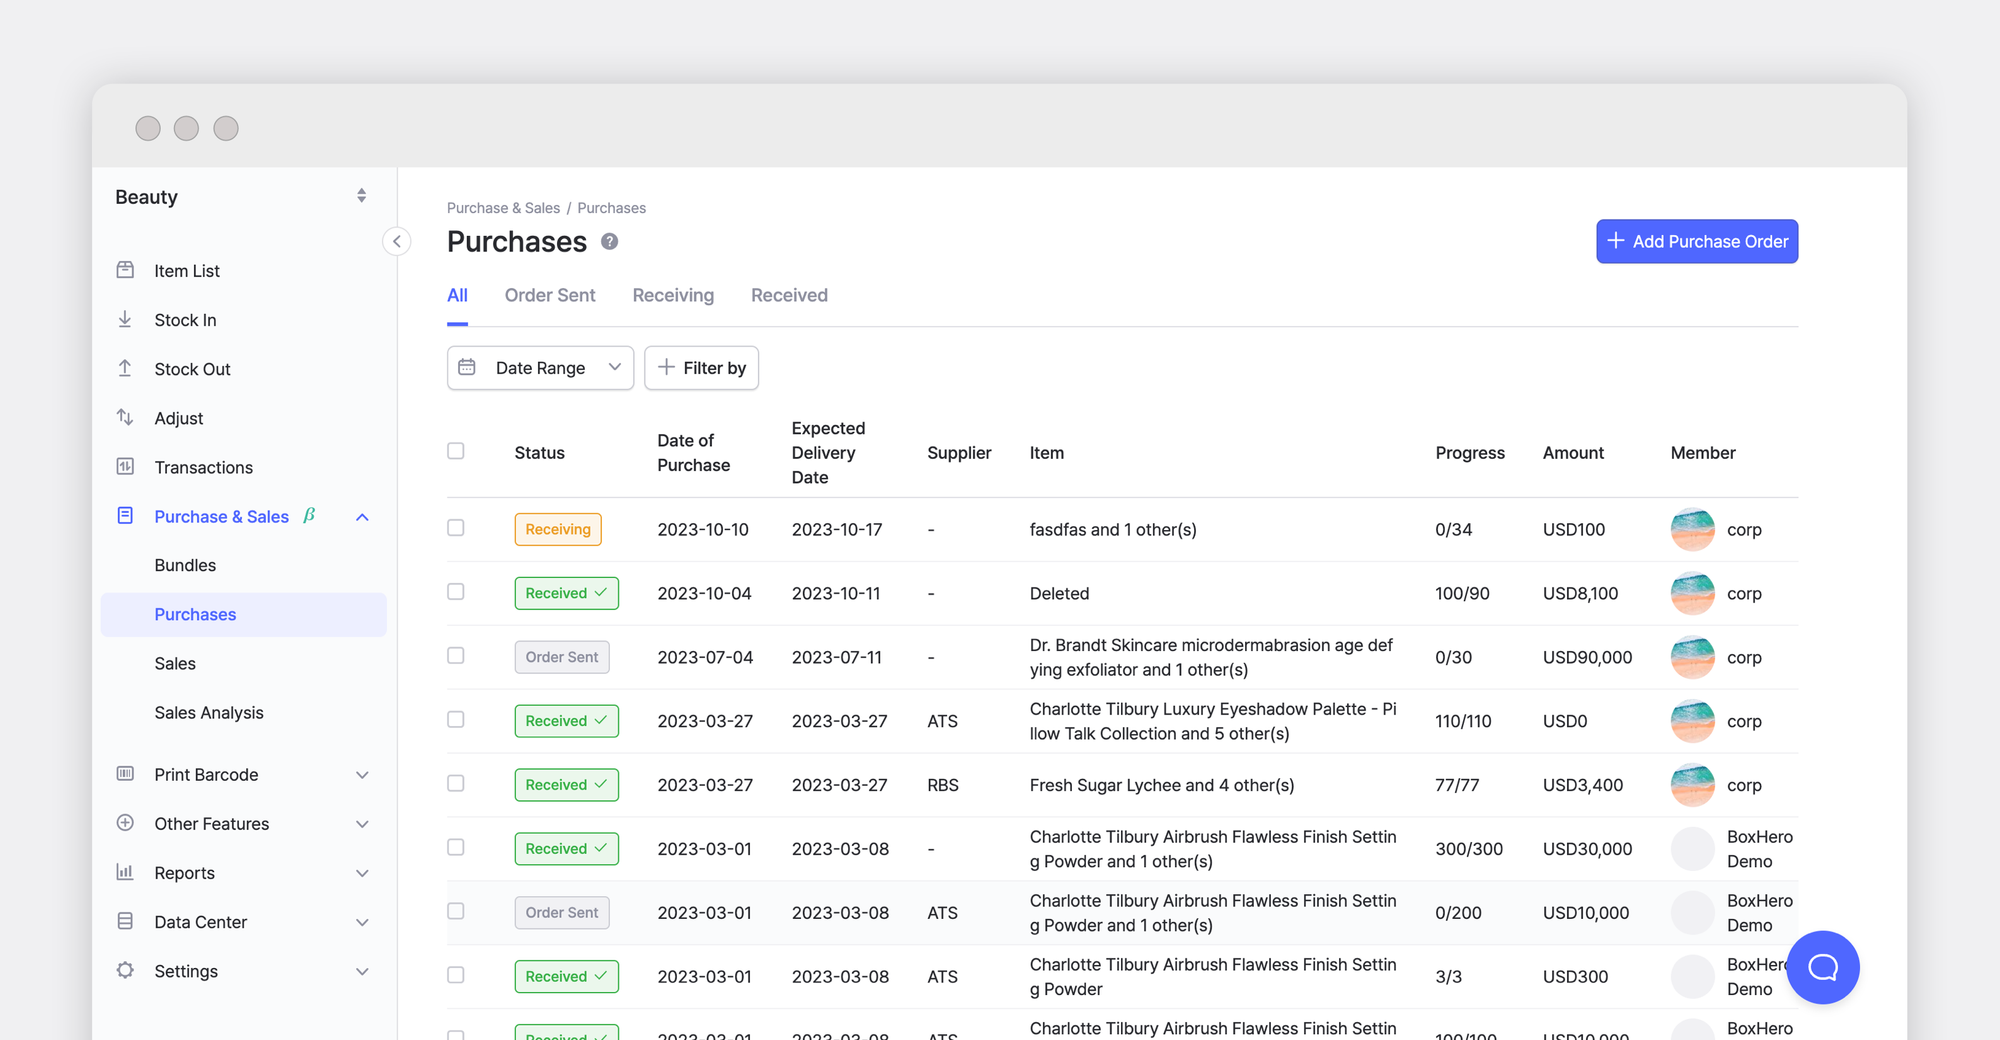Collapse the sidebar with the arrow button
This screenshot has height=1040, width=2000.
tap(397, 241)
